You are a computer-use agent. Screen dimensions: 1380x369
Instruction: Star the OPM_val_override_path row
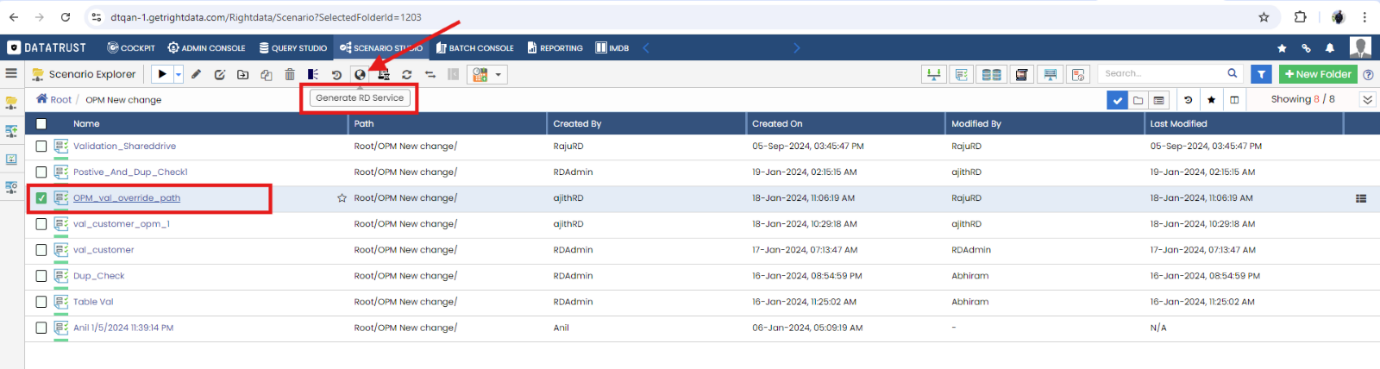(x=342, y=198)
